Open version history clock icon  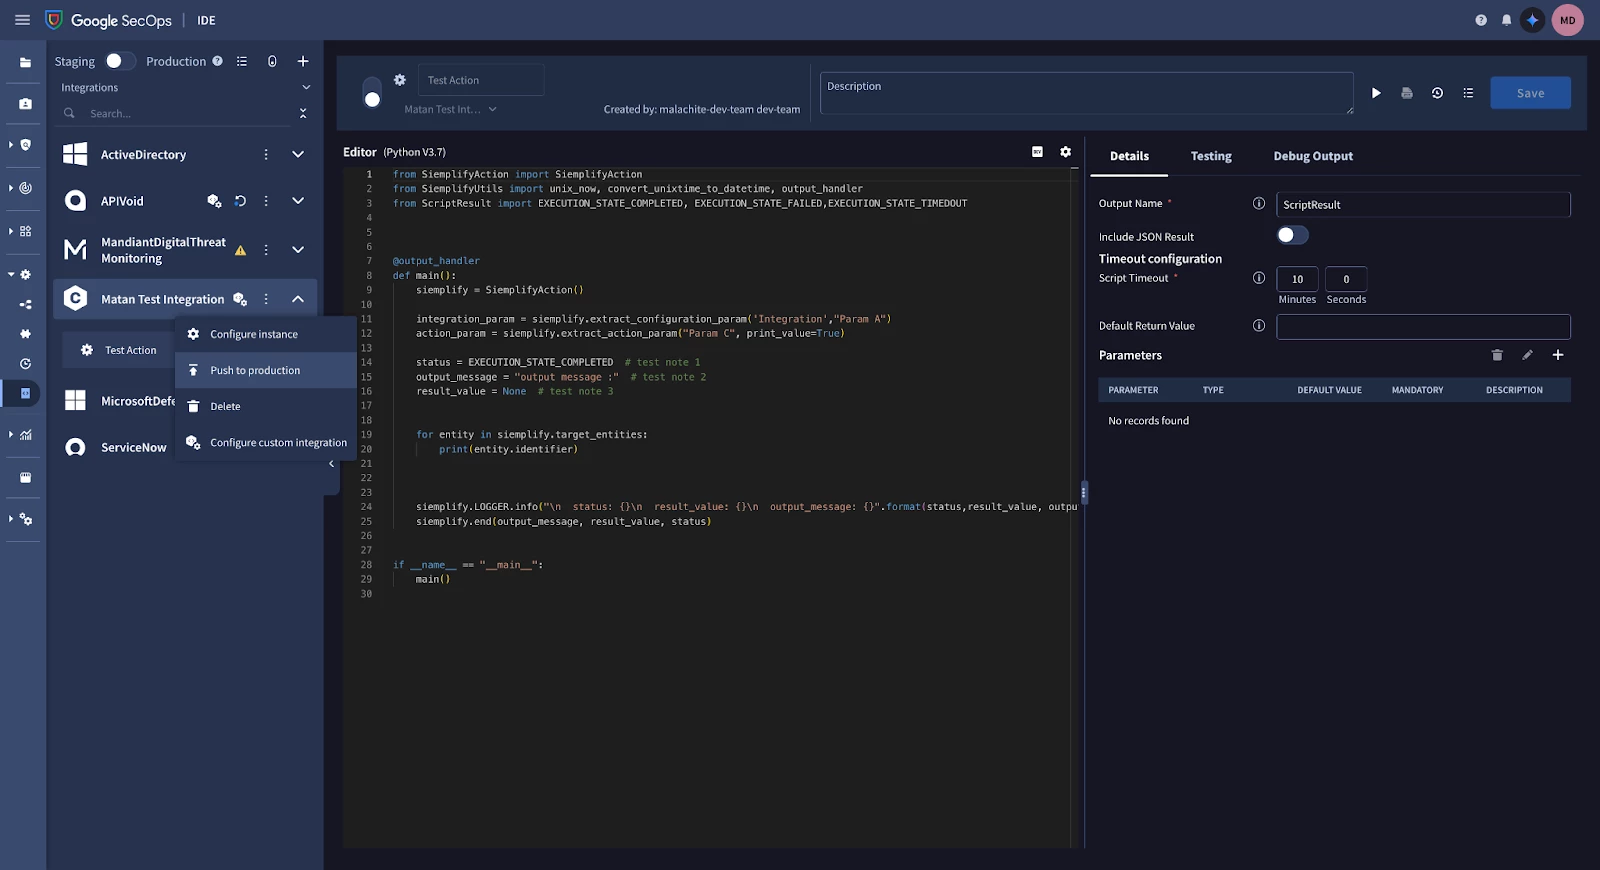pos(1437,93)
